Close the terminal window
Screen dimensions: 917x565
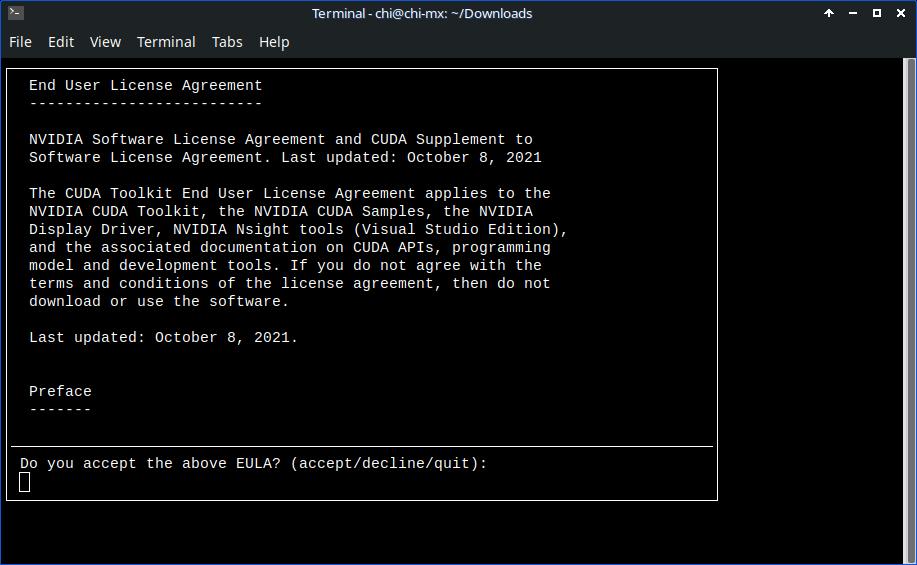[x=901, y=13]
